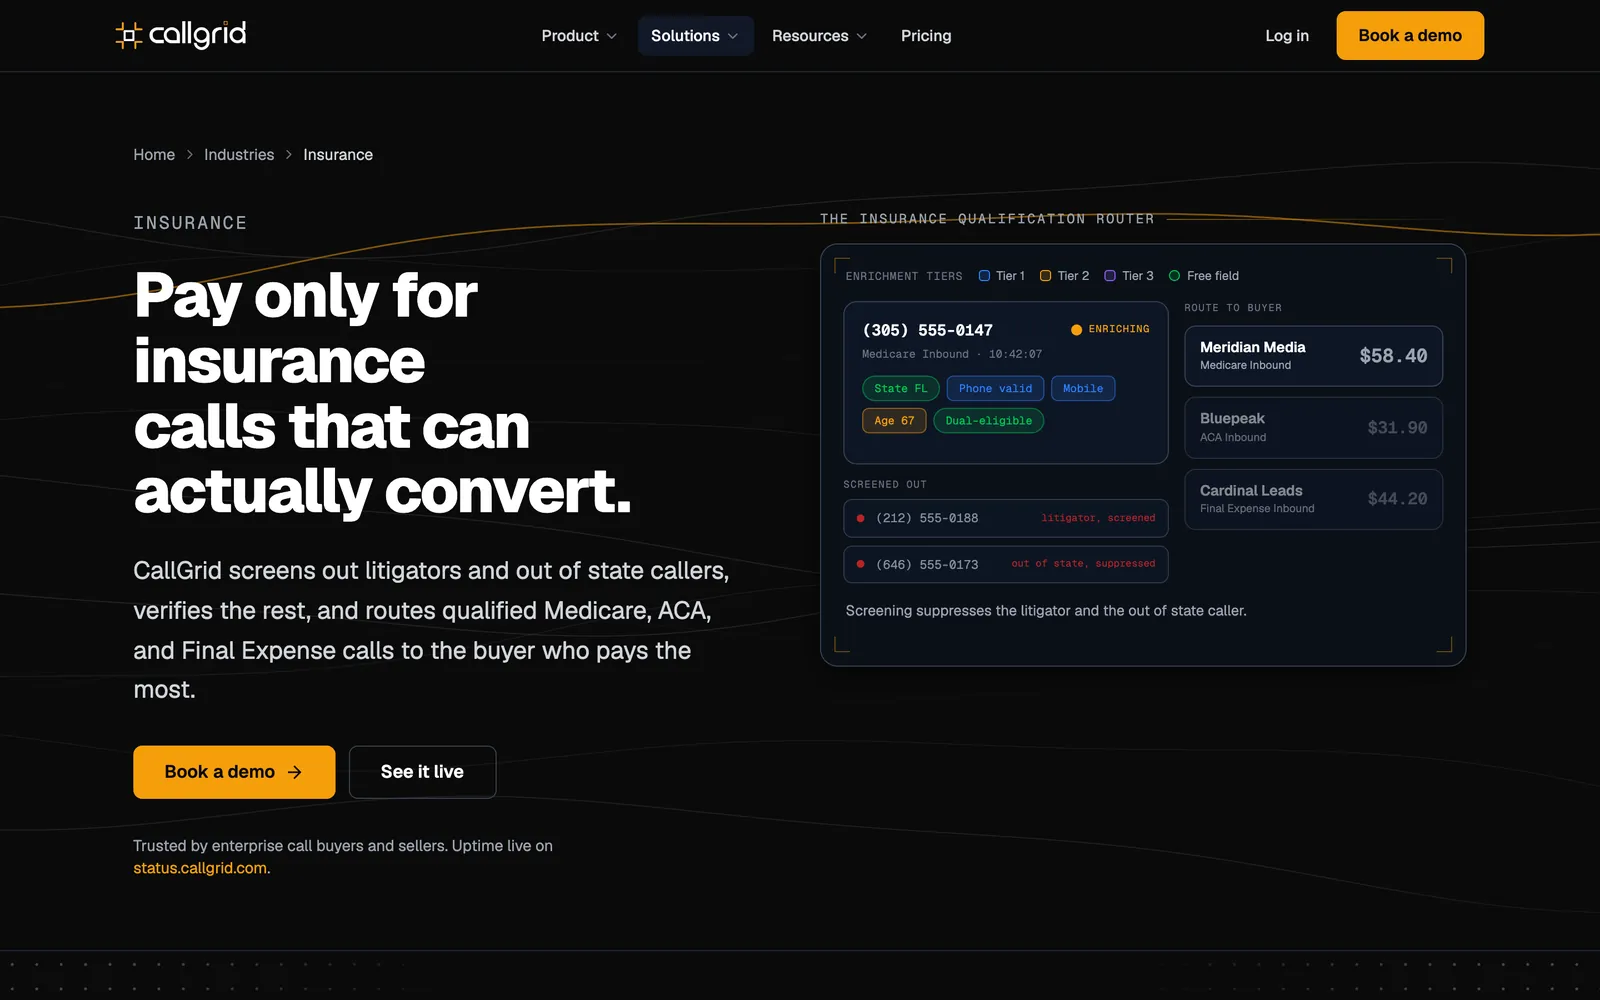Toggle the Tier 2 legend swatch
The image size is (1600, 1000).
click(x=1045, y=276)
